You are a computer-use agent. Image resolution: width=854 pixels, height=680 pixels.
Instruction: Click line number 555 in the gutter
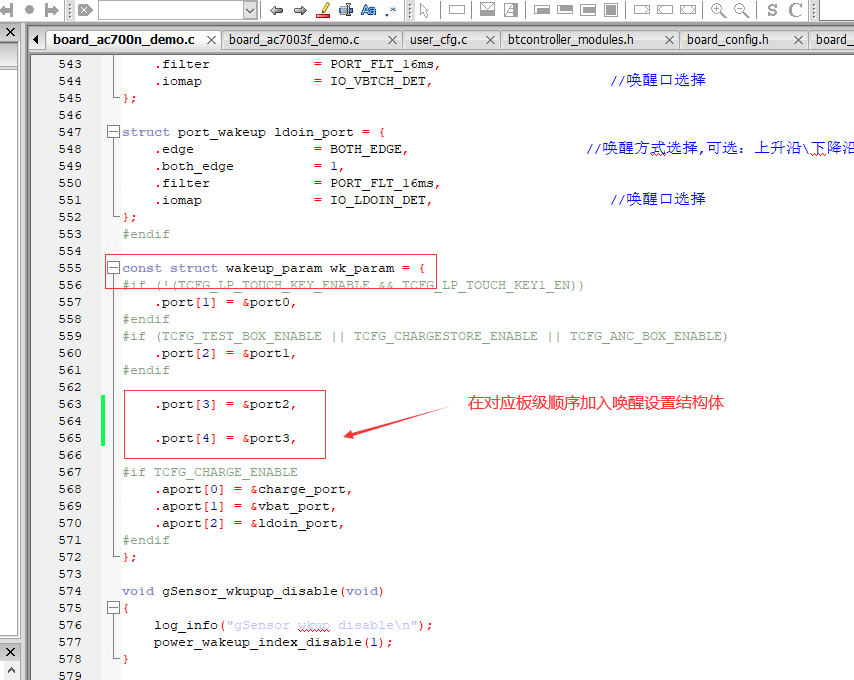point(70,268)
